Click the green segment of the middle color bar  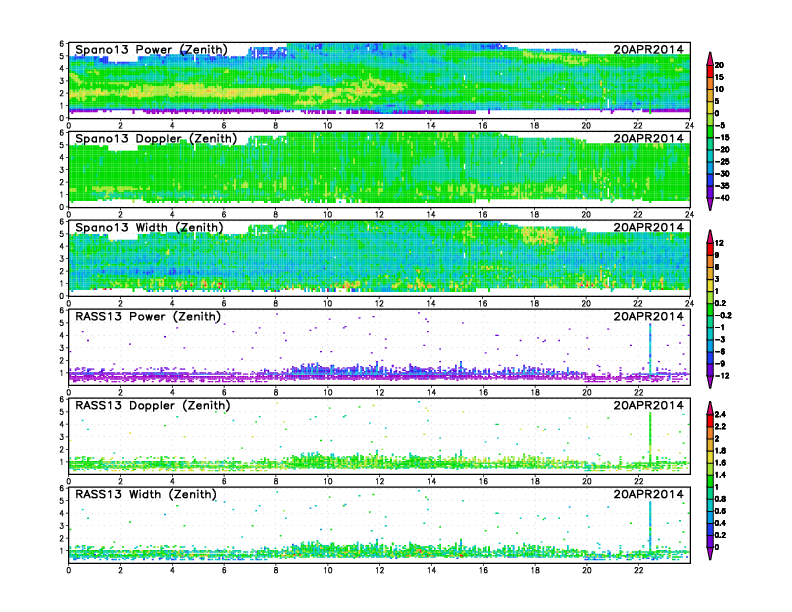click(710, 309)
